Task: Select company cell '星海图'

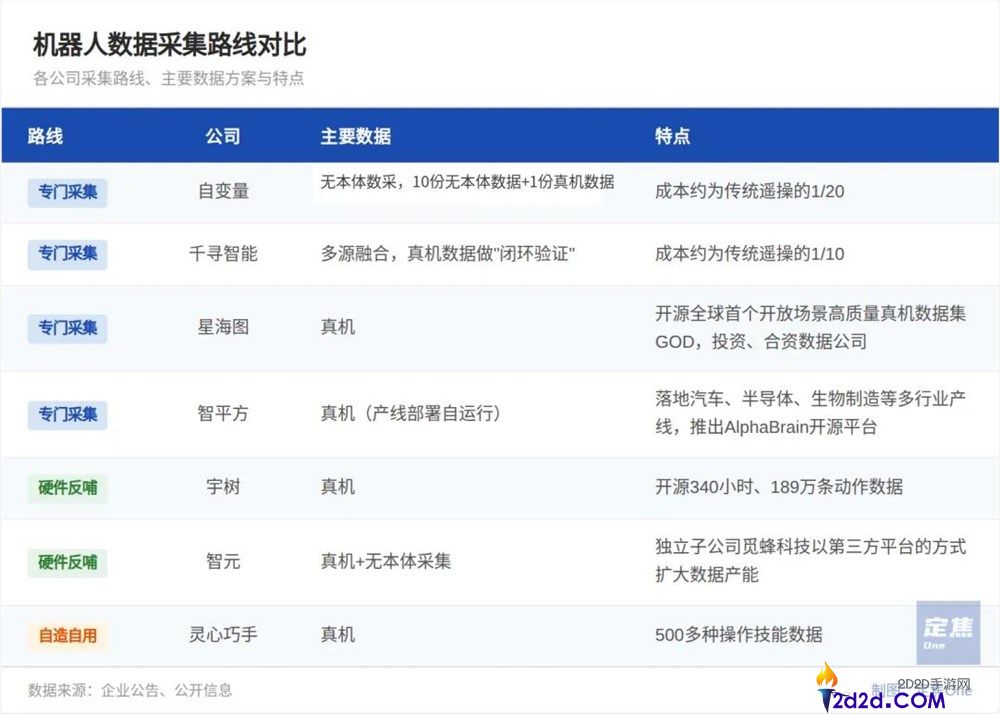Action: coord(223,328)
